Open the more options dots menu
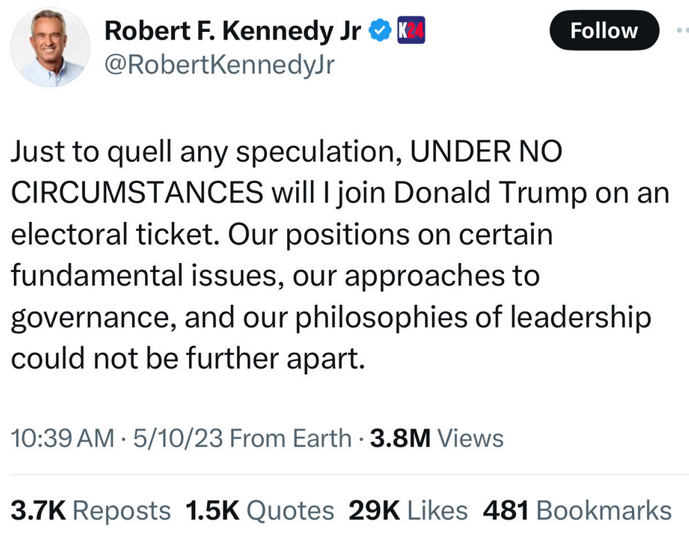The height and width of the screenshot is (541, 689). [681, 31]
